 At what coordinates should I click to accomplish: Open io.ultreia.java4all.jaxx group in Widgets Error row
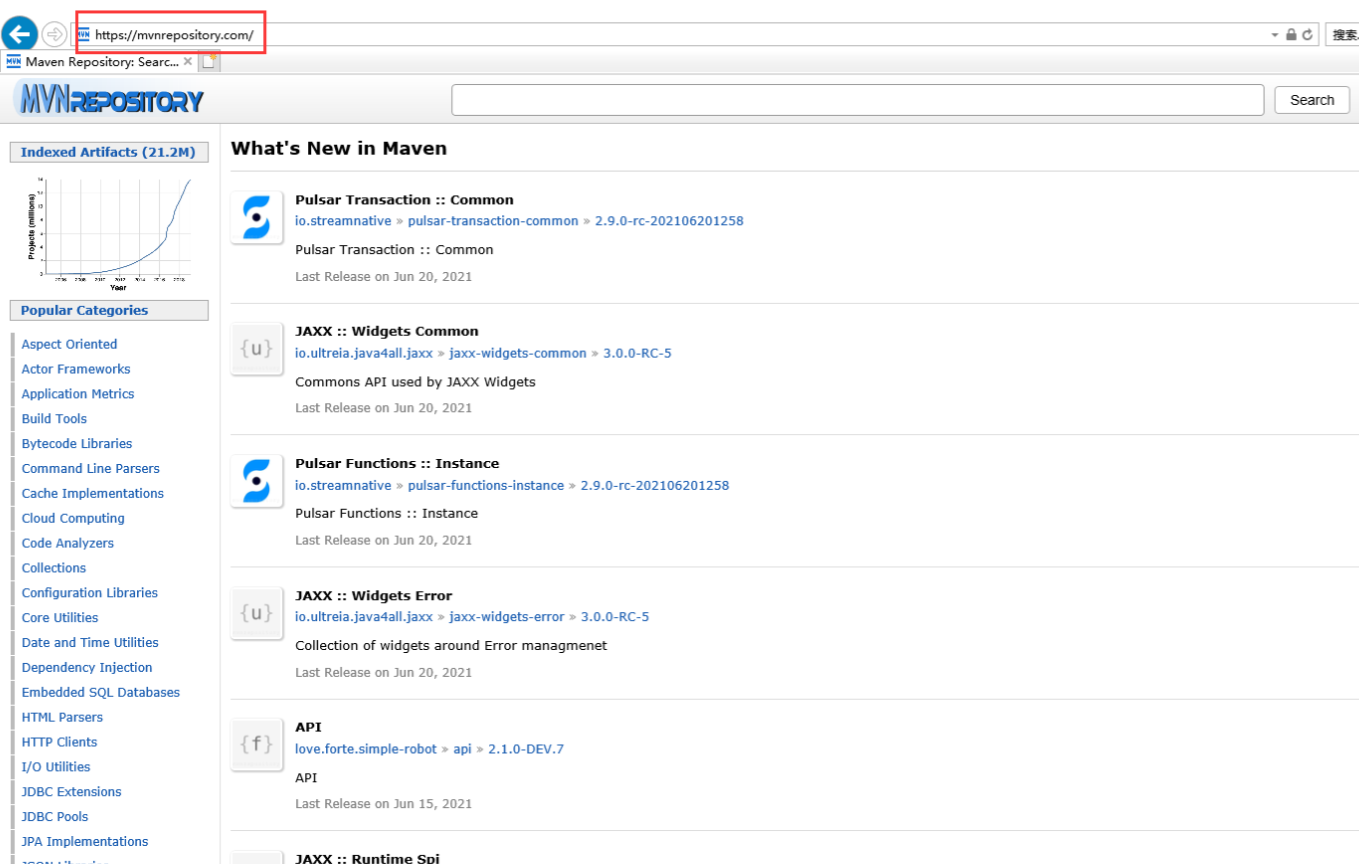point(364,617)
